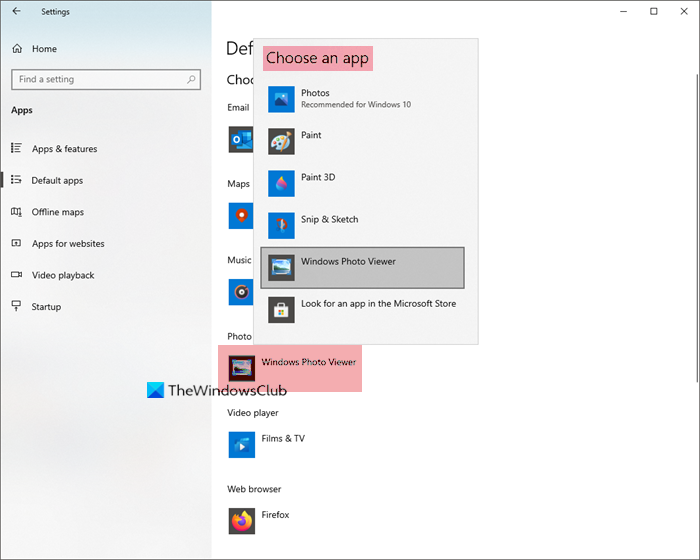Click the Outlook email app icon

click(x=240, y=139)
